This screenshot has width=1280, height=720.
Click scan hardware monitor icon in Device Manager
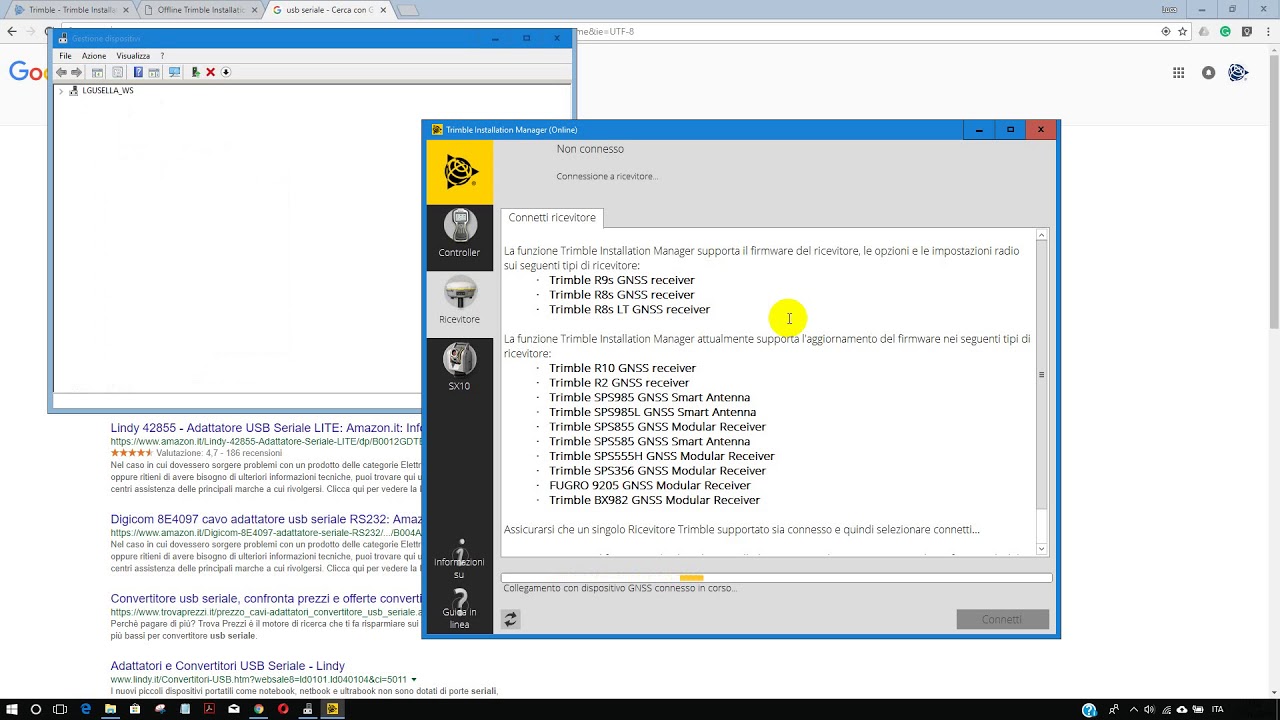[174, 72]
